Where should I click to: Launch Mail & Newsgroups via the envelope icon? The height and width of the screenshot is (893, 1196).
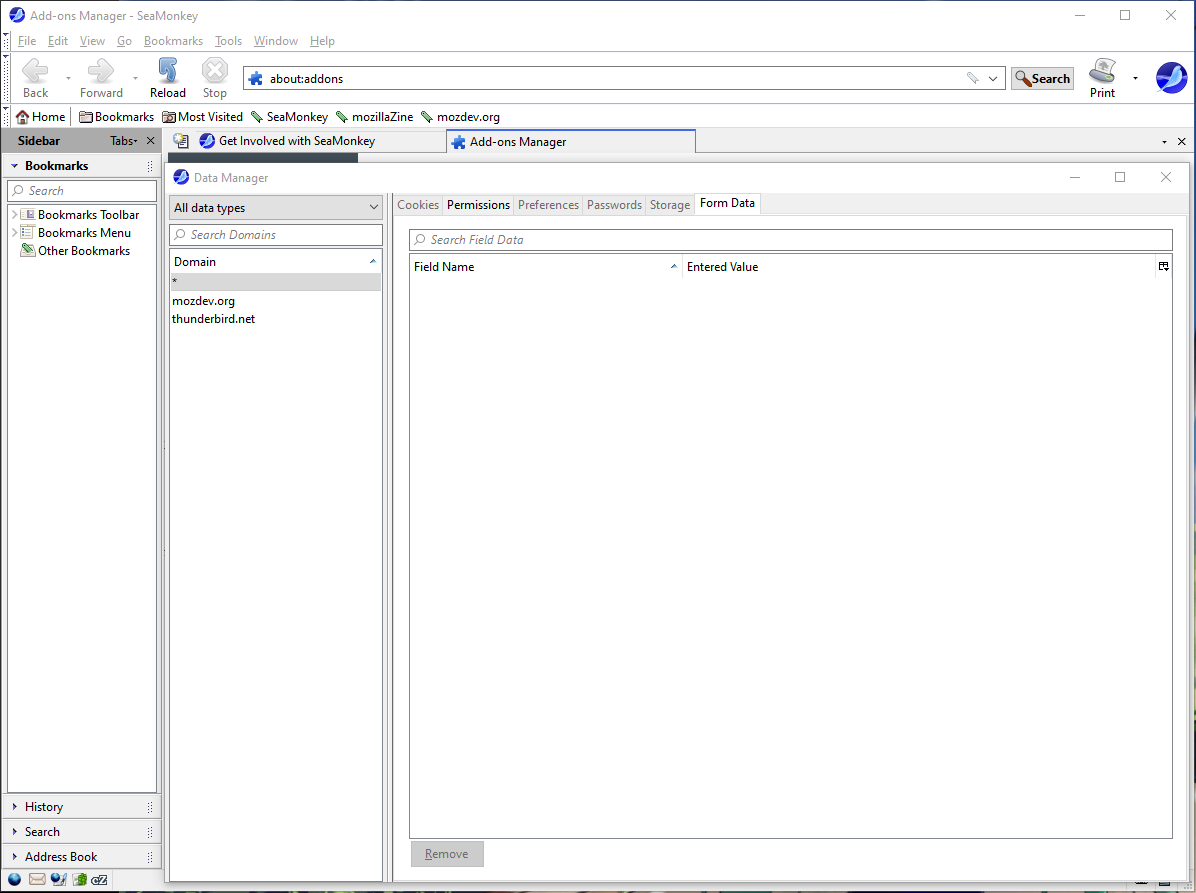37,879
